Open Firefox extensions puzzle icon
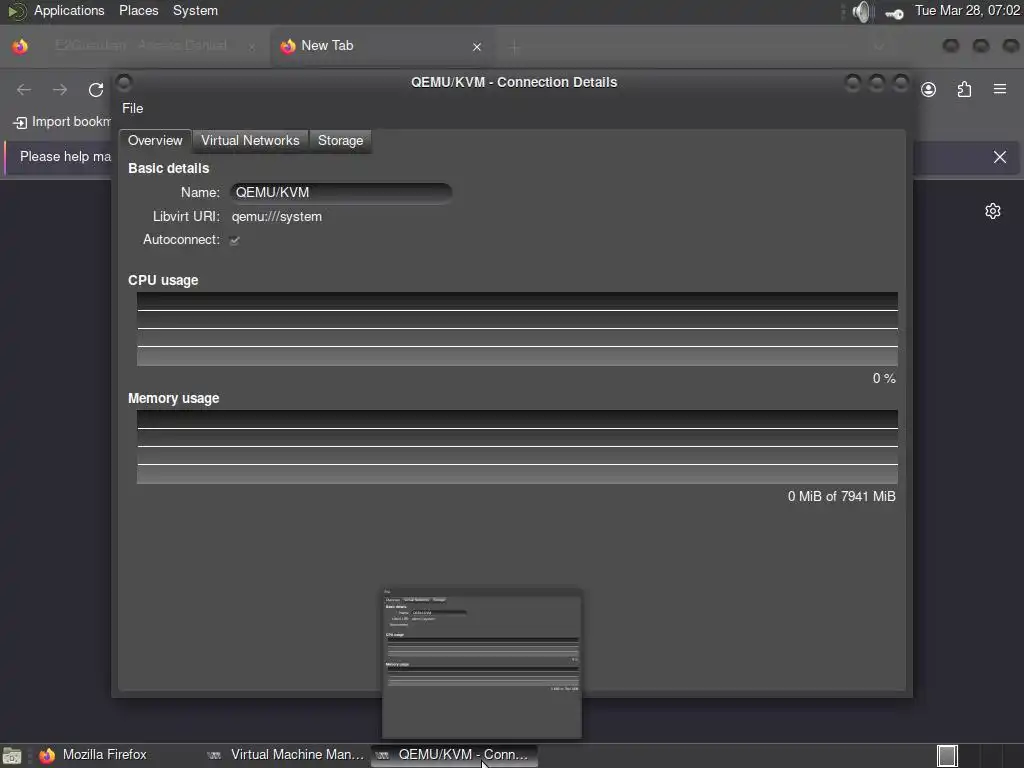This screenshot has width=1024, height=768. [x=965, y=89]
